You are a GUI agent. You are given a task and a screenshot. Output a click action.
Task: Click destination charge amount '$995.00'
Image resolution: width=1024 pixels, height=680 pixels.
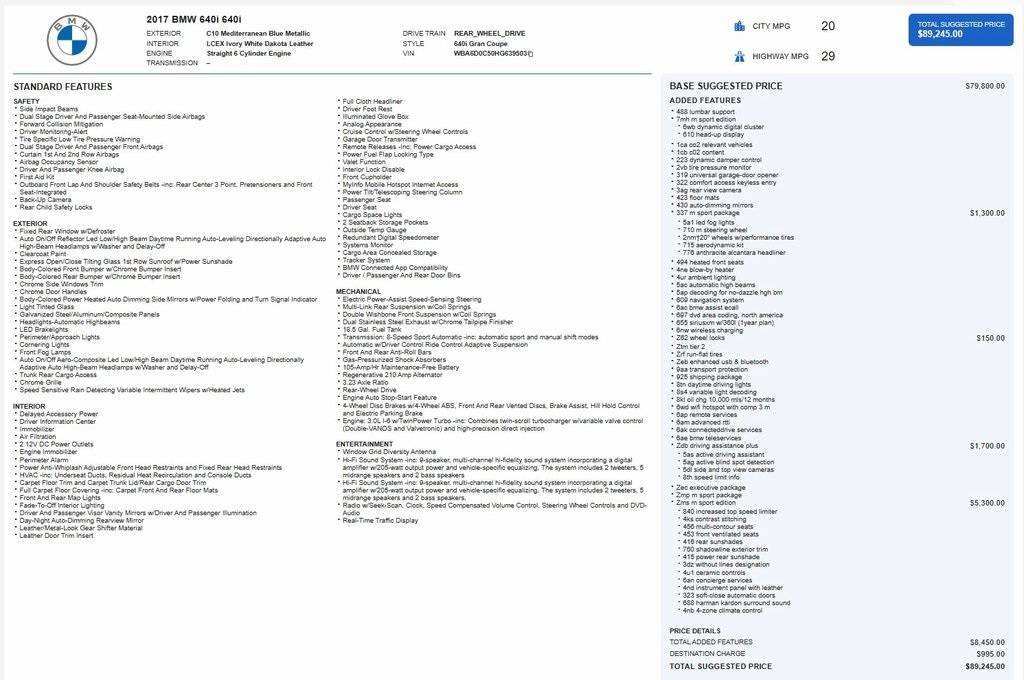[991, 654]
